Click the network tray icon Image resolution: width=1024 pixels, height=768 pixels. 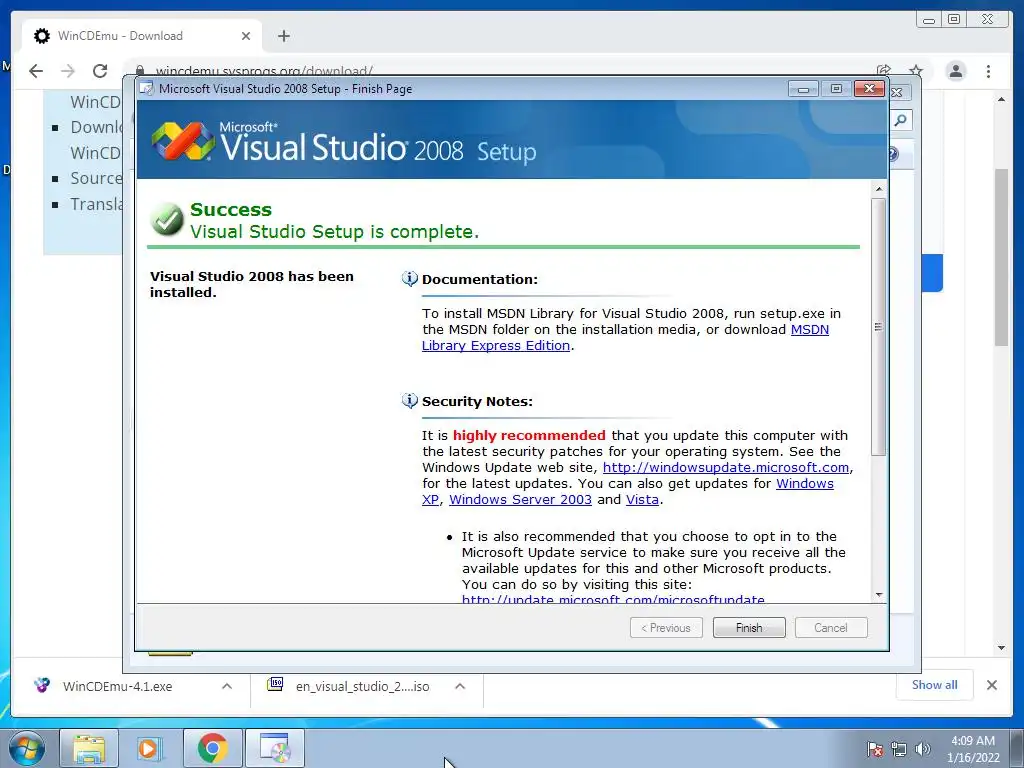(x=899, y=750)
